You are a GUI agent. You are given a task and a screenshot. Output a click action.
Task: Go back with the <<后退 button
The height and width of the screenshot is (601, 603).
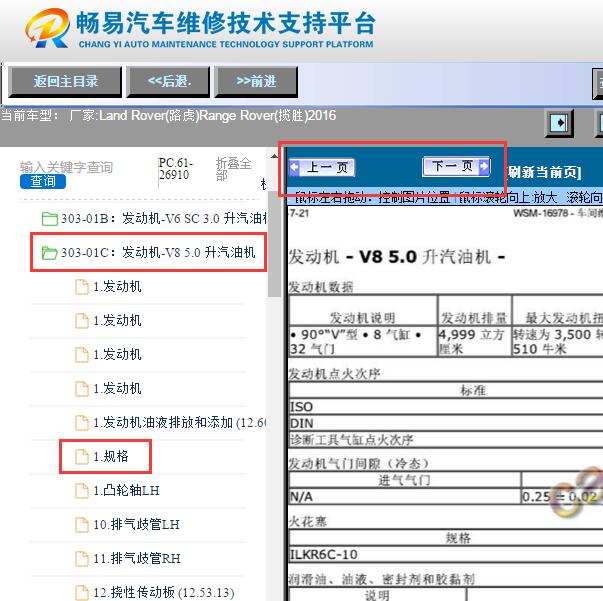point(168,82)
